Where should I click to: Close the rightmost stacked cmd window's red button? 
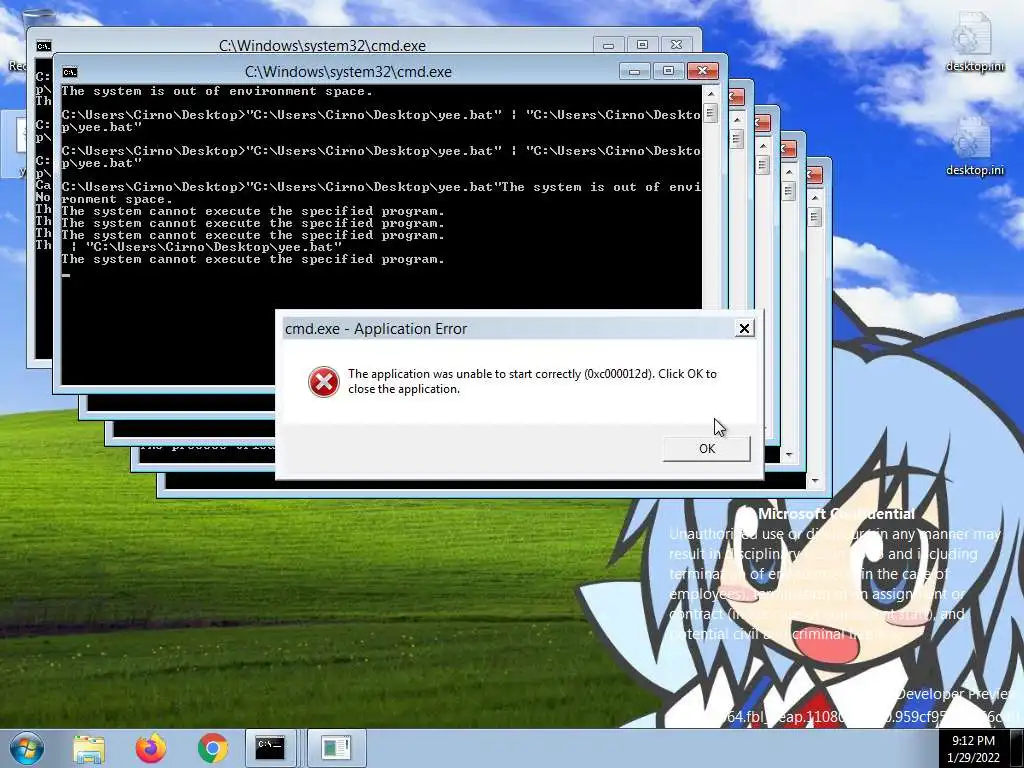(814, 175)
